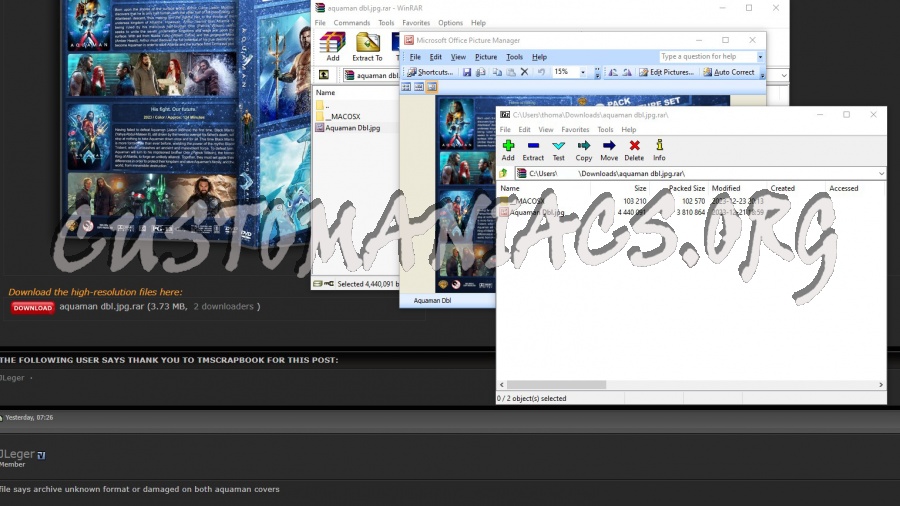Click the Move icon in 7-Zip toolbar

pos(609,146)
